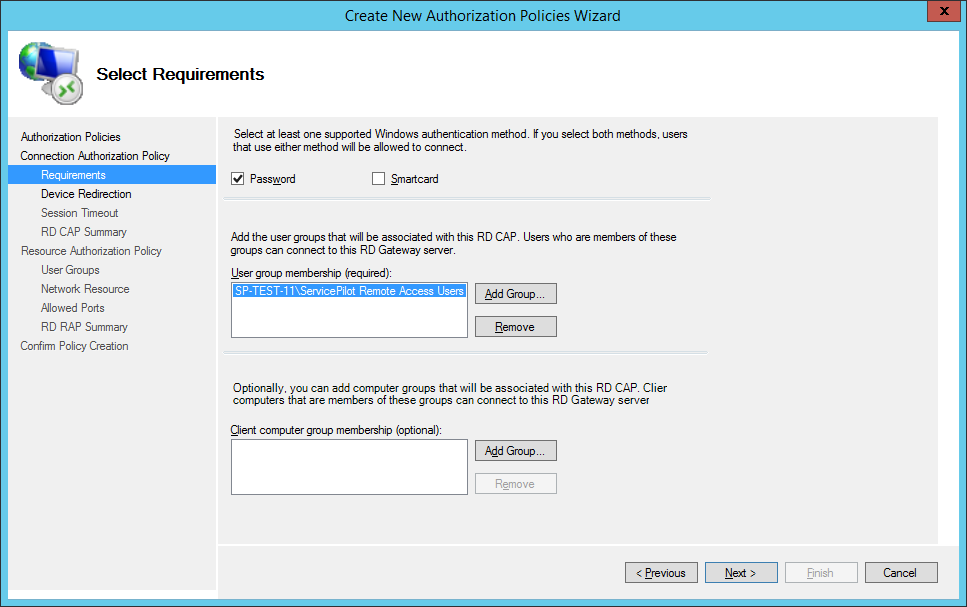This screenshot has width=967, height=607.
Task: Click the Network Resource step
Action: coord(85,289)
